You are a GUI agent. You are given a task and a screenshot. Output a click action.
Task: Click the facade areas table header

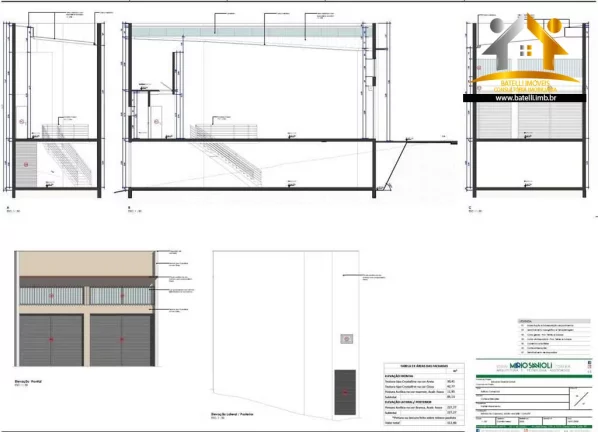[x=424, y=366]
